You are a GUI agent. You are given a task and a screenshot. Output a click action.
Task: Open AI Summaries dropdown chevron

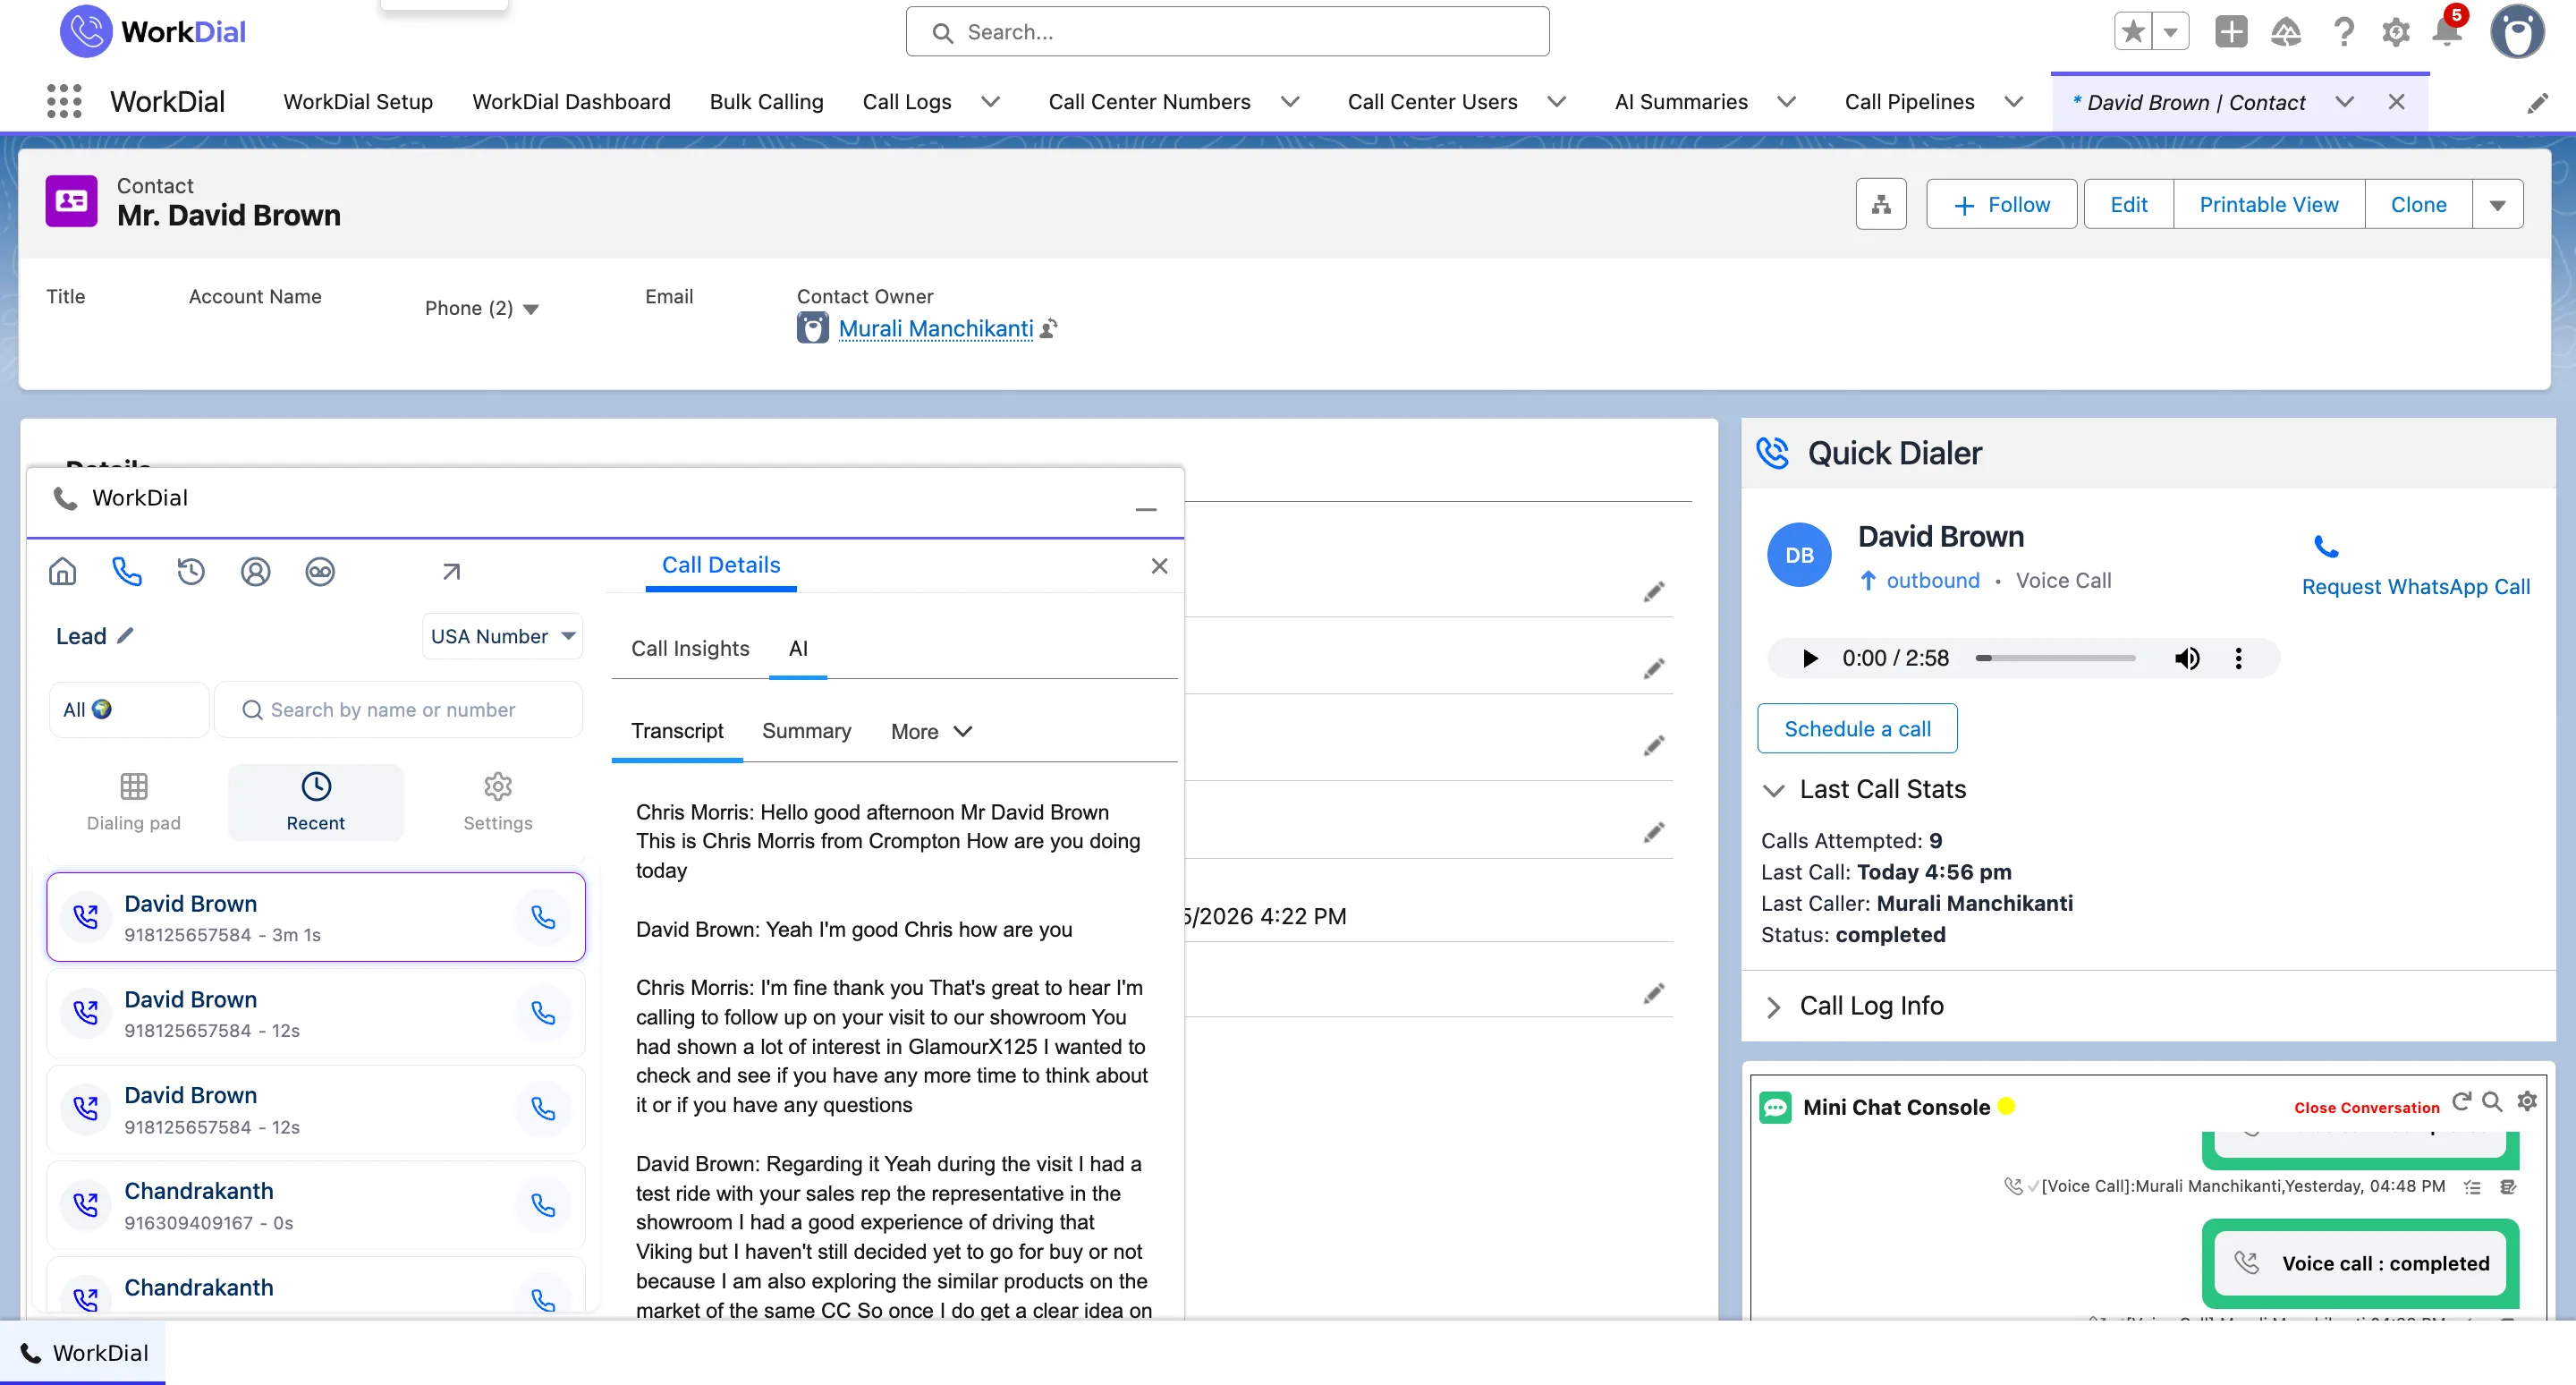click(1786, 102)
